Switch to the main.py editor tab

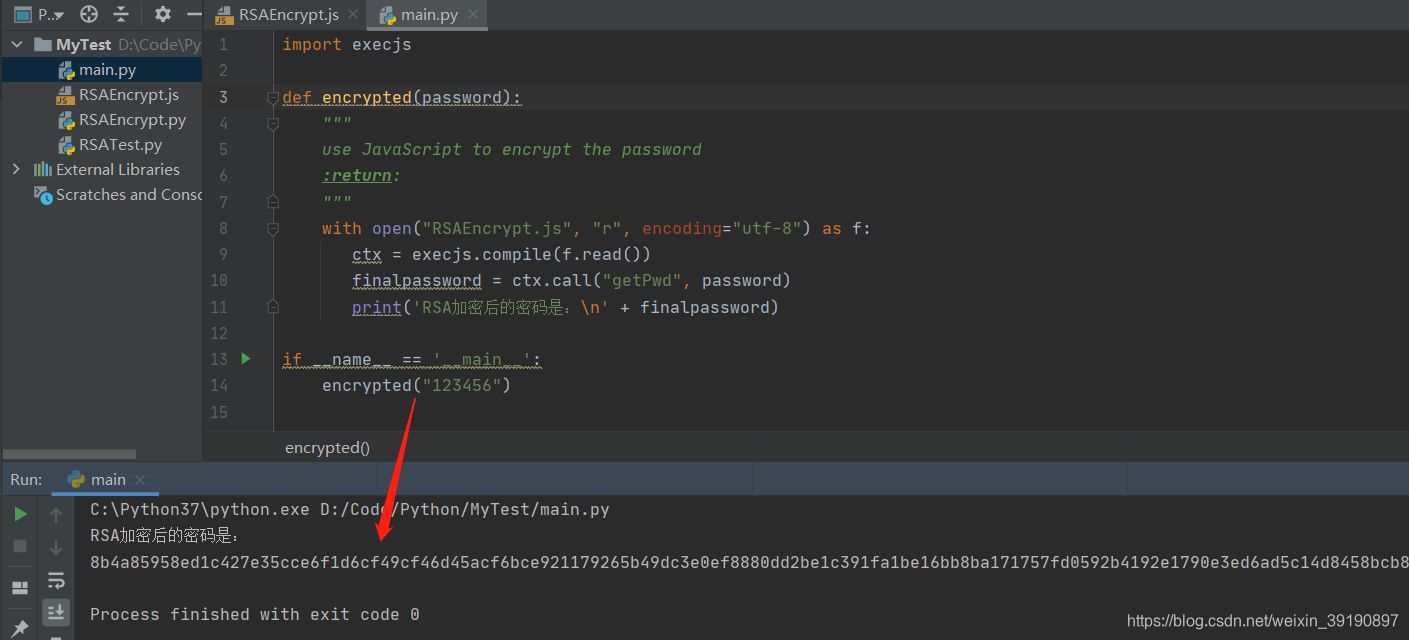coord(428,15)
